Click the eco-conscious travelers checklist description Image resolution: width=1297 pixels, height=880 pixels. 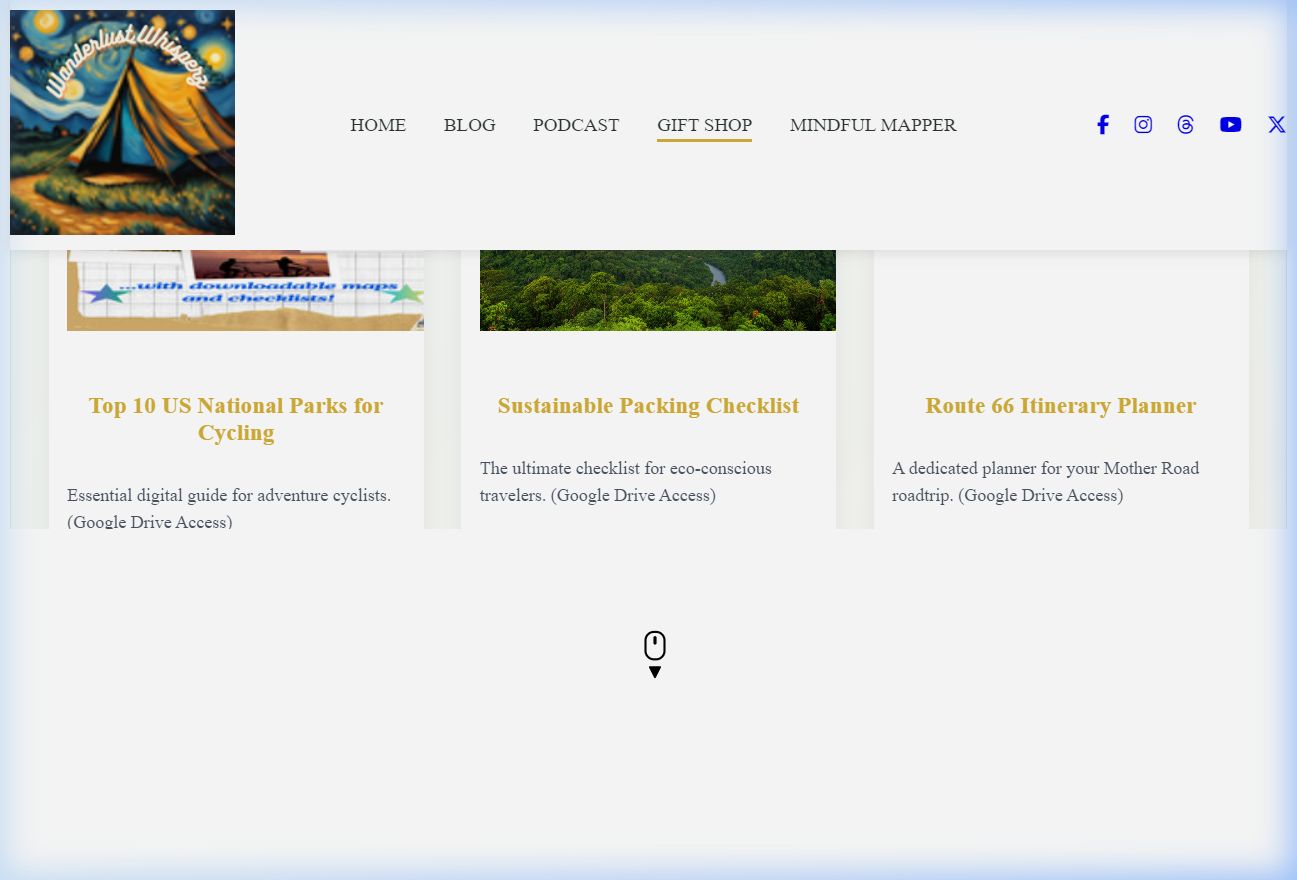coord(626,482)
